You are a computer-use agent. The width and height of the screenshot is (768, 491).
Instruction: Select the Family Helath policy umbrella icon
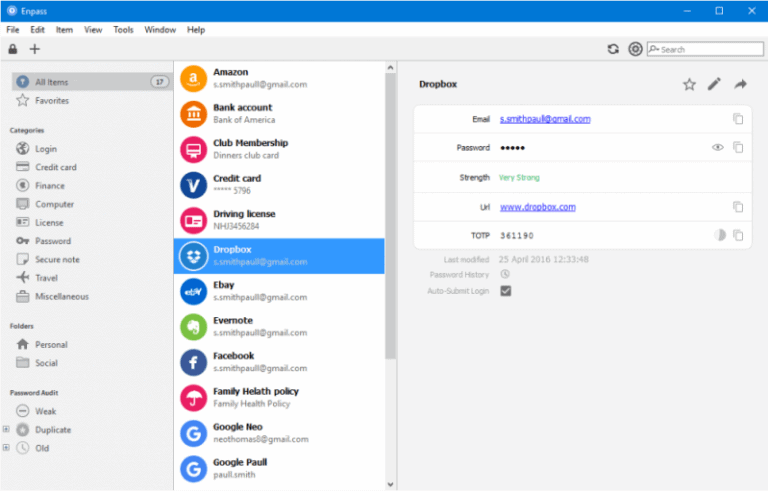tap(193, 398)
